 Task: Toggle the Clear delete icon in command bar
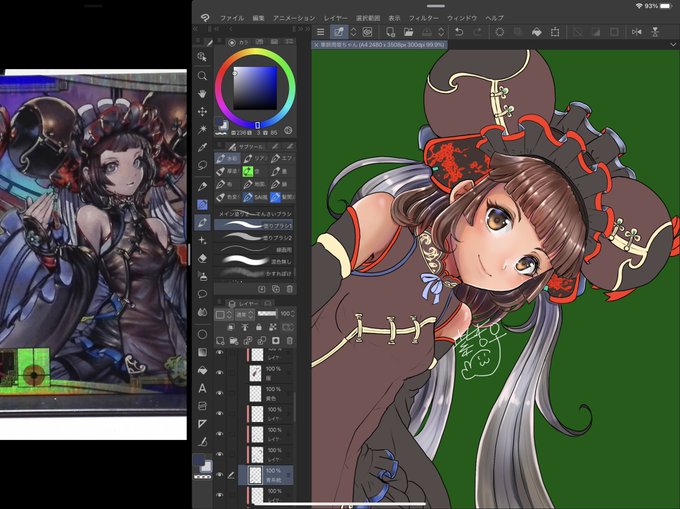tap(500, 32)
